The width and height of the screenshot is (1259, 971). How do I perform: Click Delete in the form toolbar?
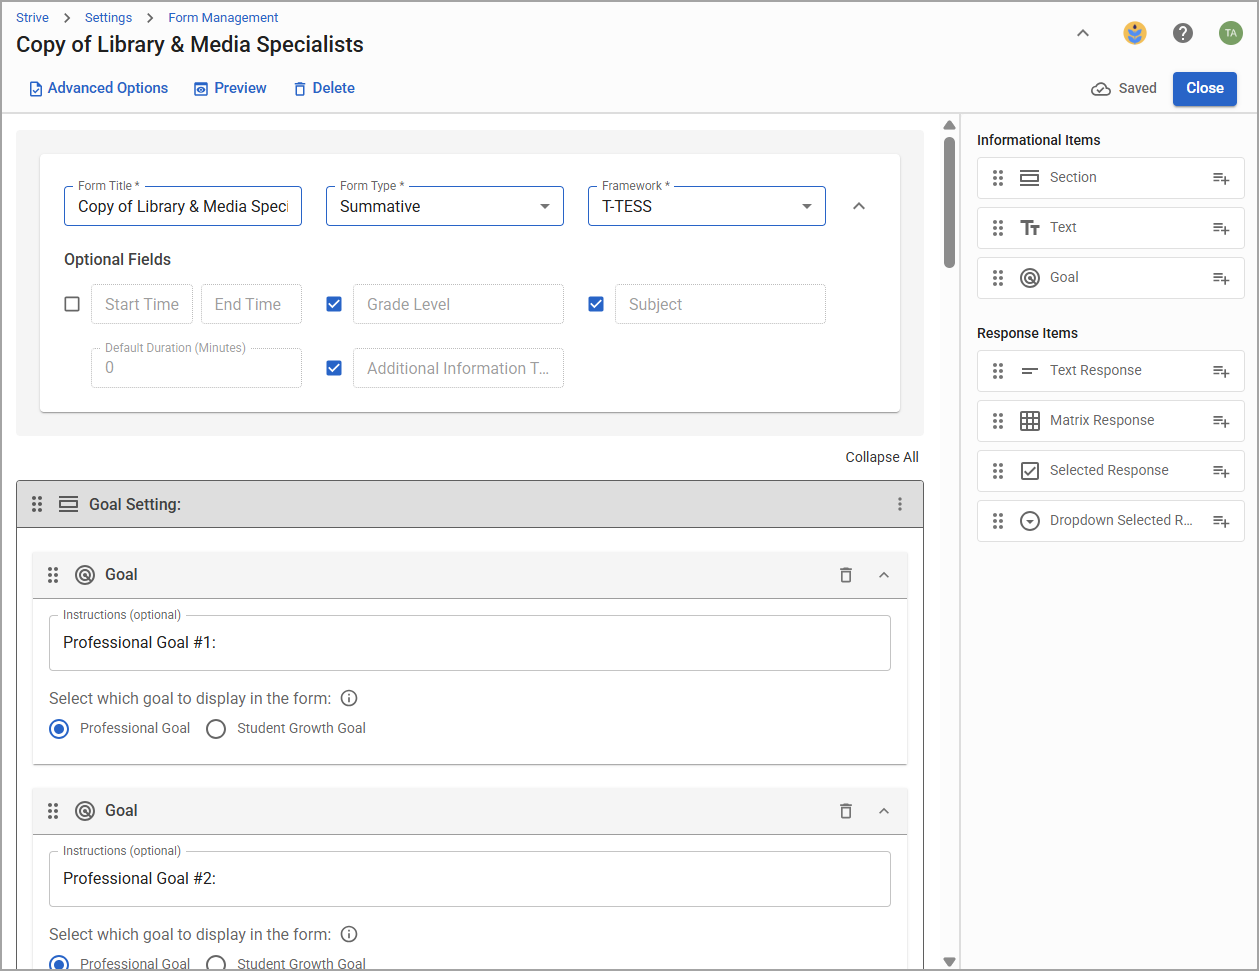[324, 88]
